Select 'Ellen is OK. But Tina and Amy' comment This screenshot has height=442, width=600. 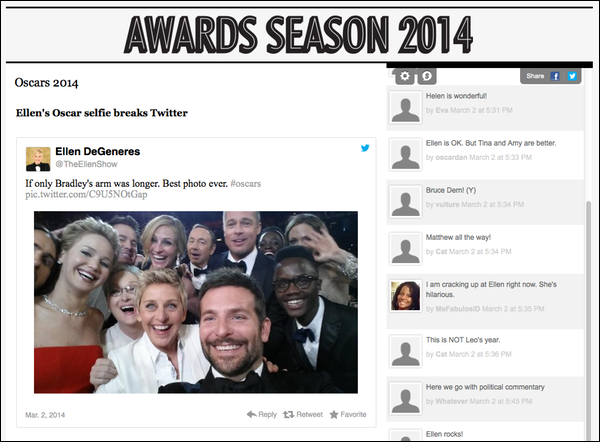click(x=491, y=143)
